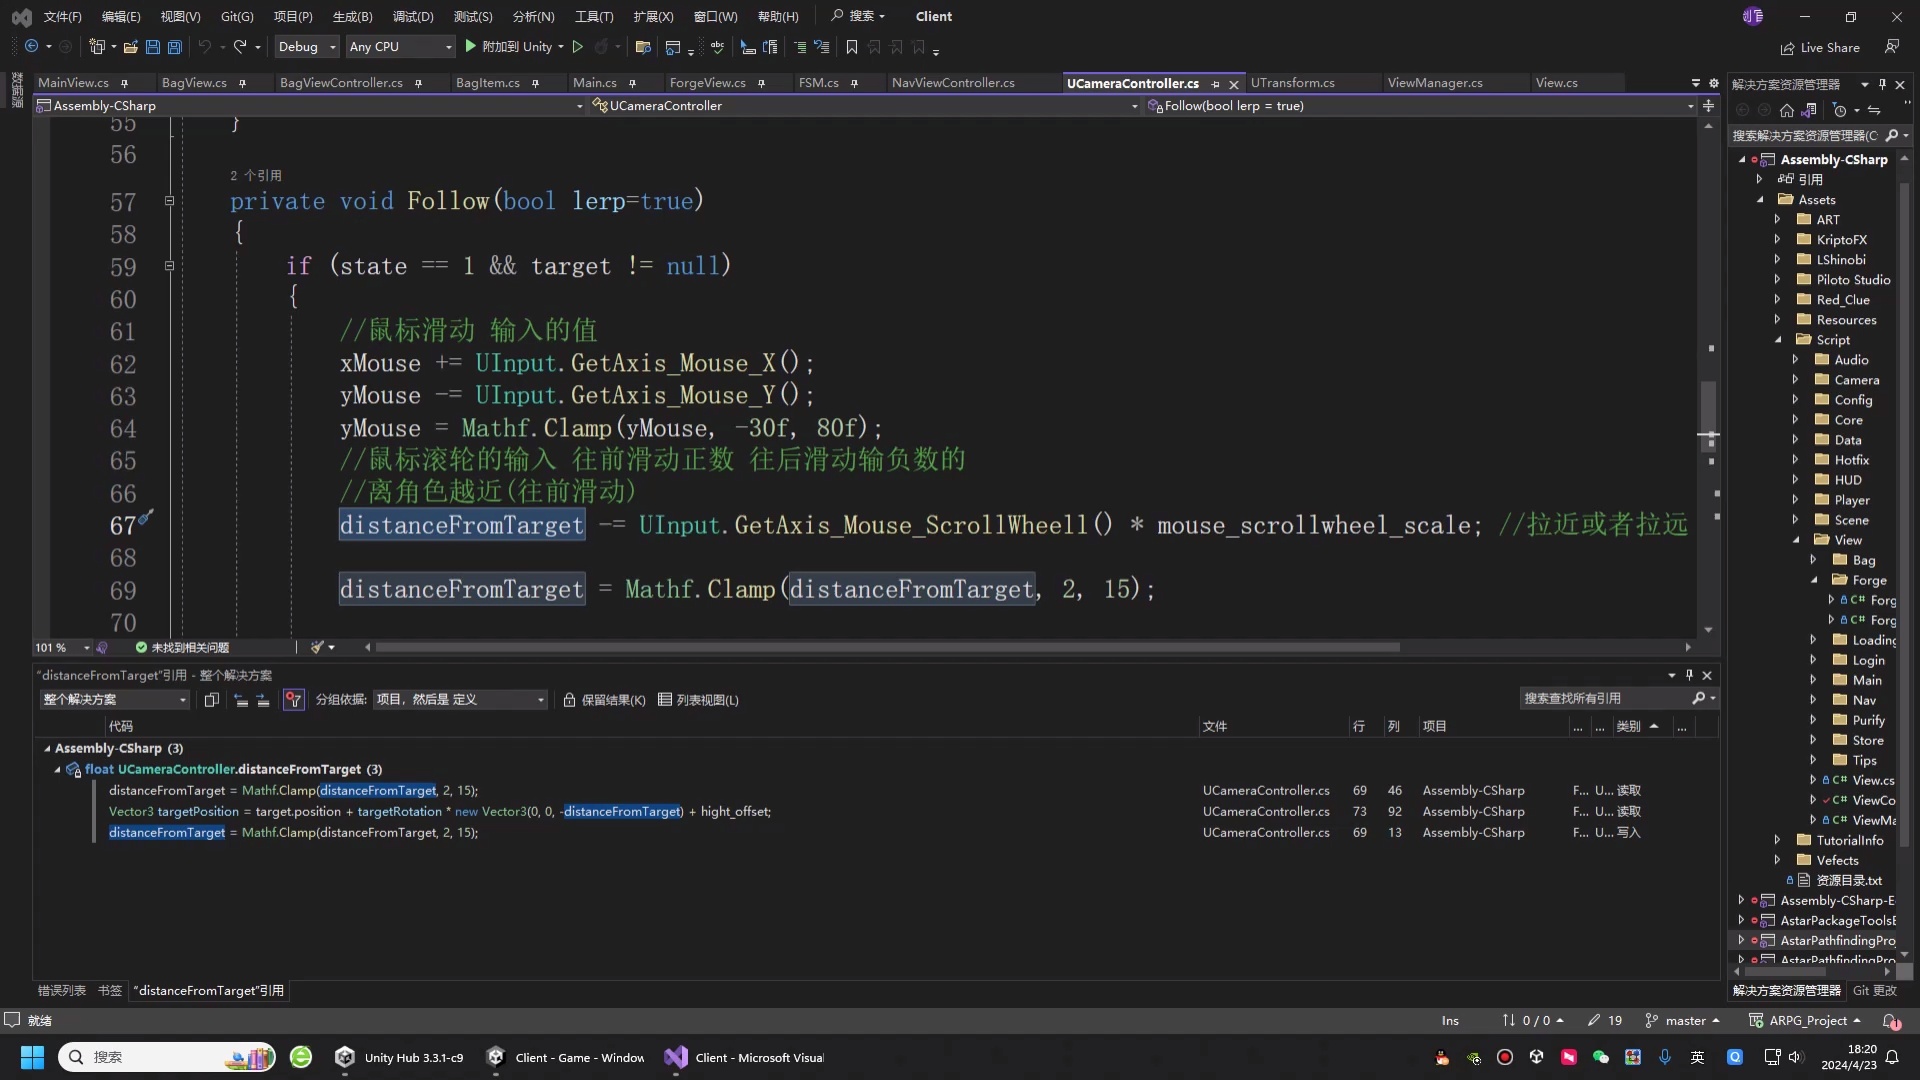Image resolution: width=1920 pixels, height=1080 pixels.
Task: Click the Save All toolbar icon
Action: click(175, 47)
